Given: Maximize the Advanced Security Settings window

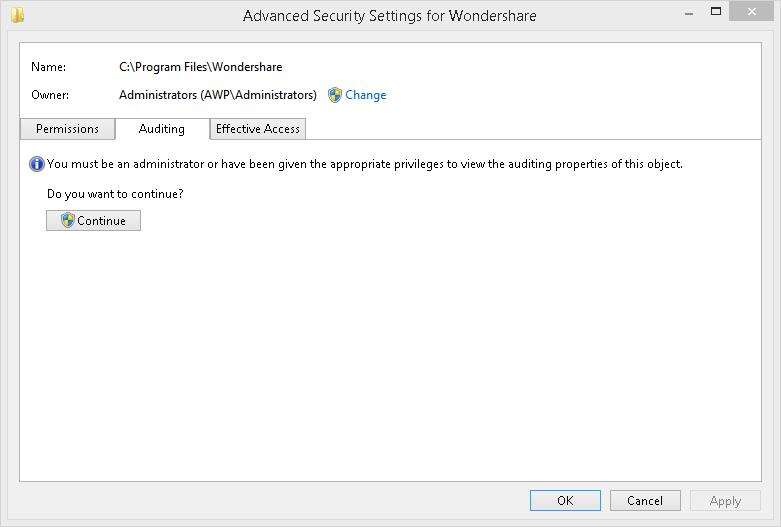Looking at the screenshot, I should pyautogui.click(x=716, y=11).
